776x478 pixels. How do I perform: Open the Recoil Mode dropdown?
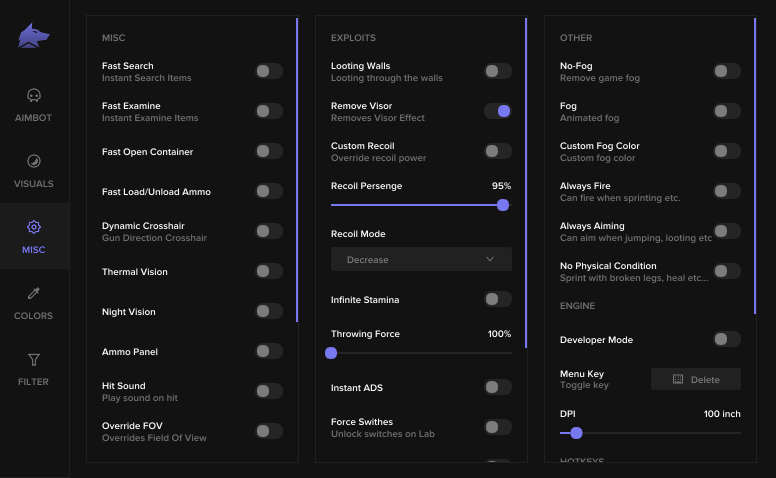pyautogui.click(x=421, y=259)
